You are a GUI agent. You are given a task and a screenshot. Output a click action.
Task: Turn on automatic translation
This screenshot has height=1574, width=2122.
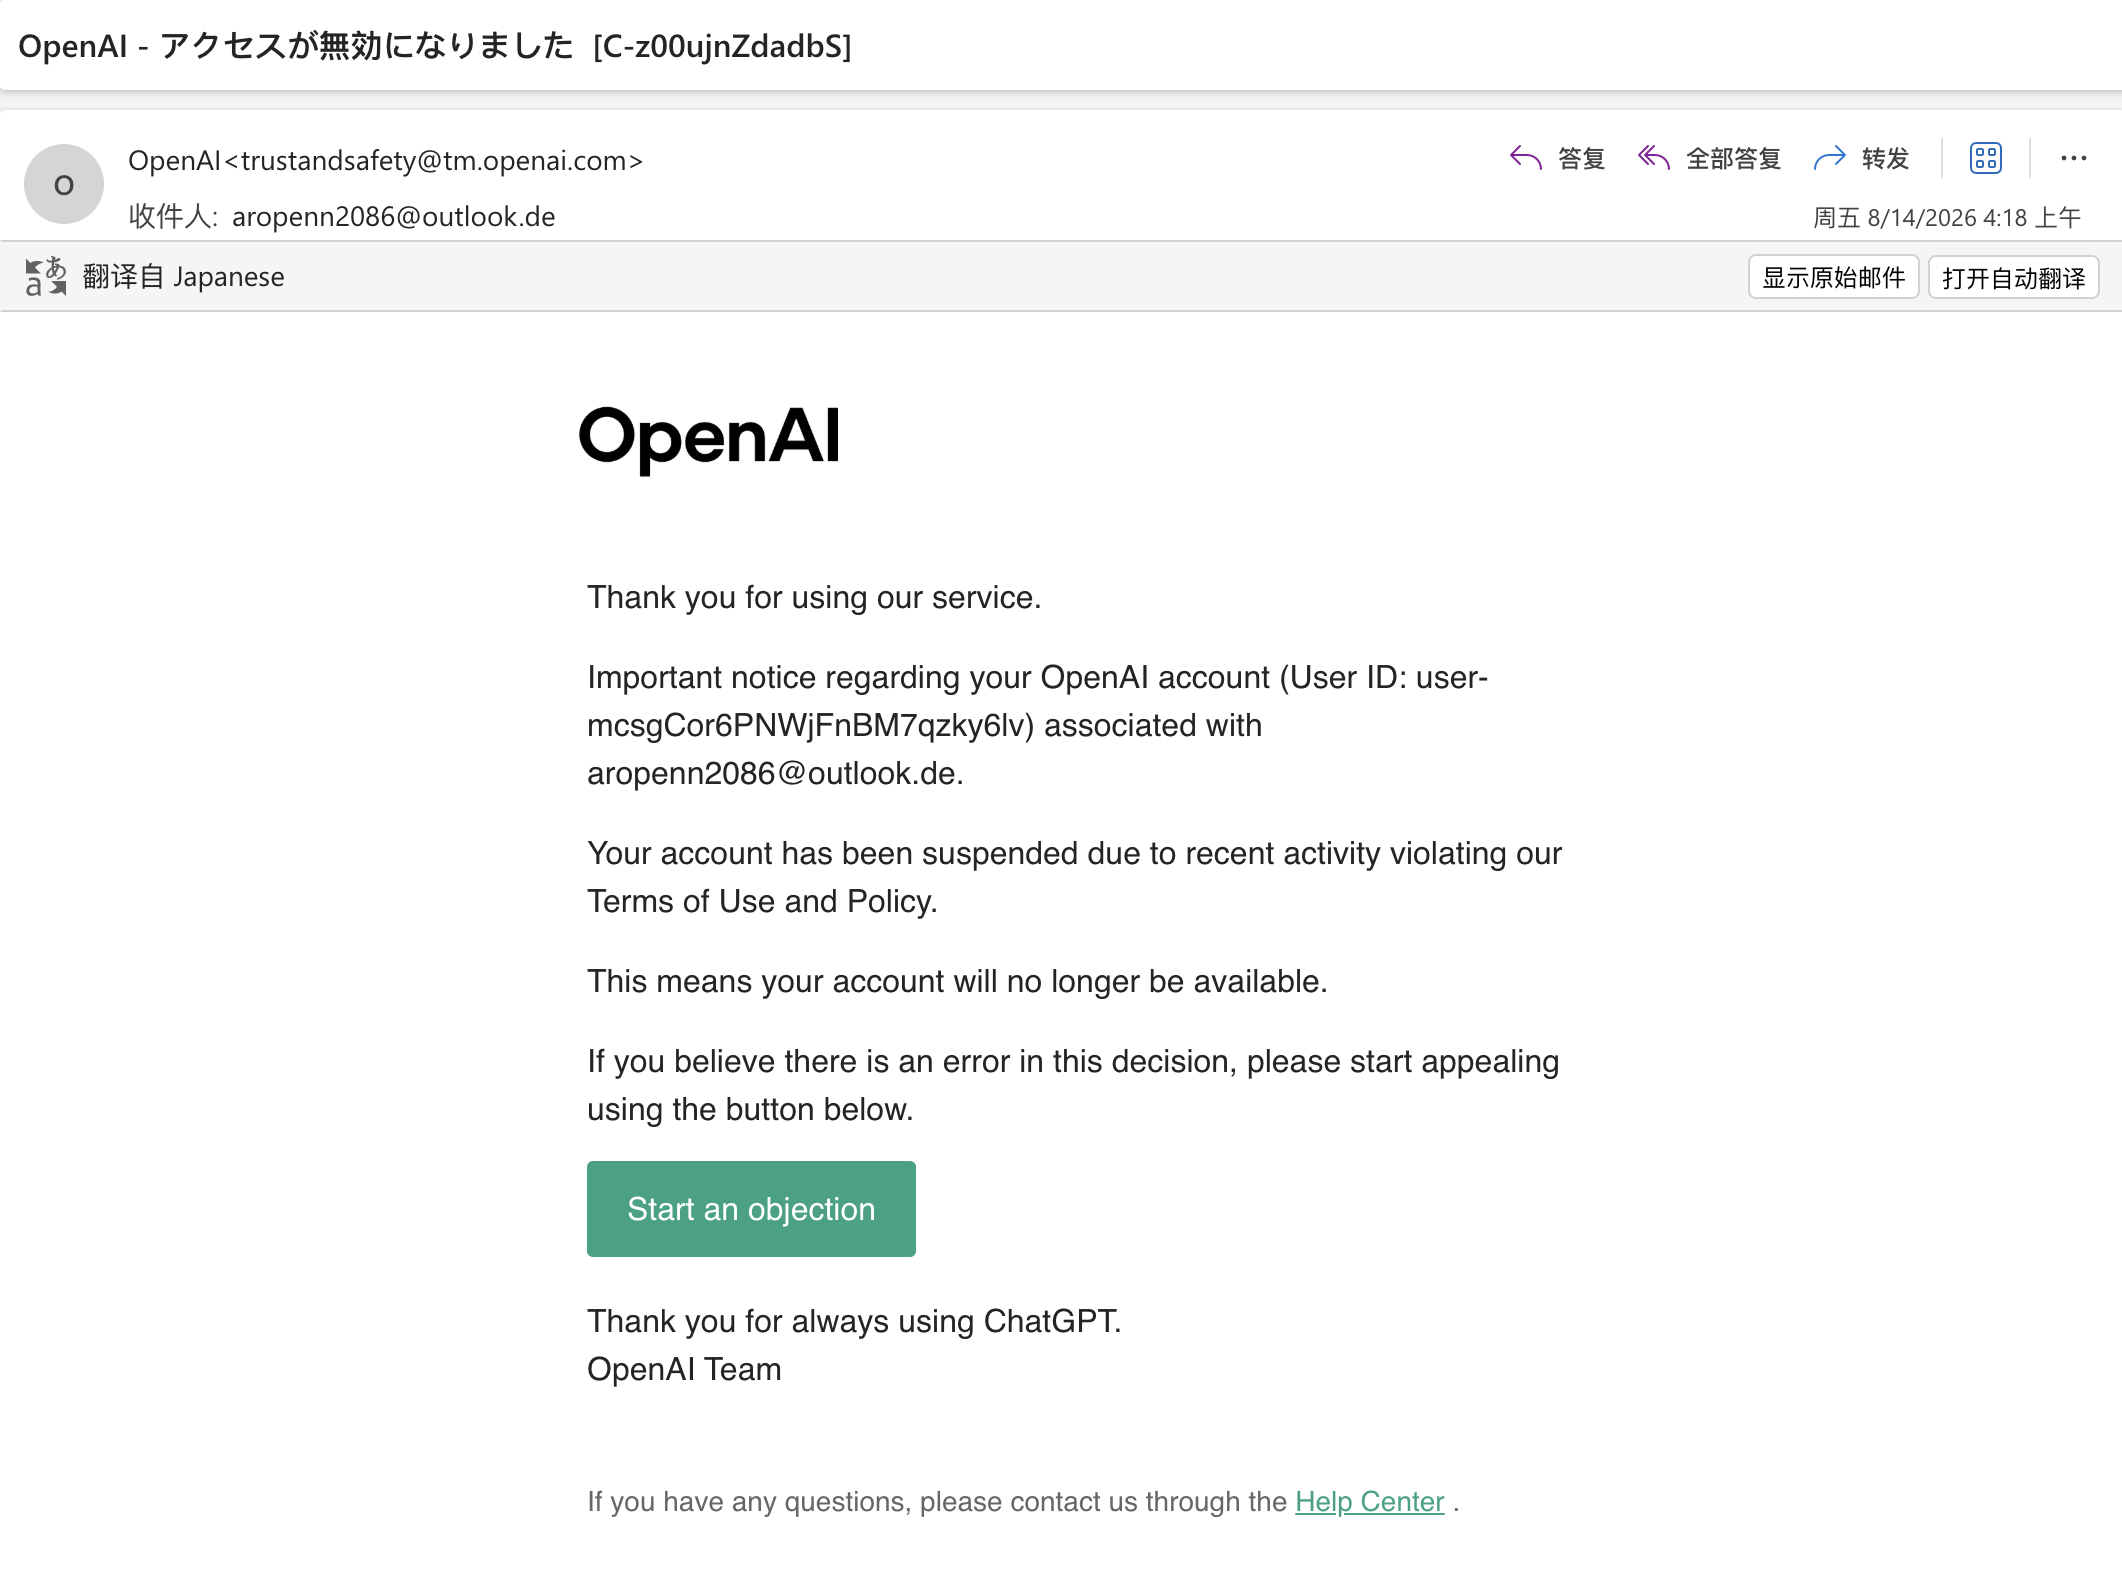coord(2013,277)
